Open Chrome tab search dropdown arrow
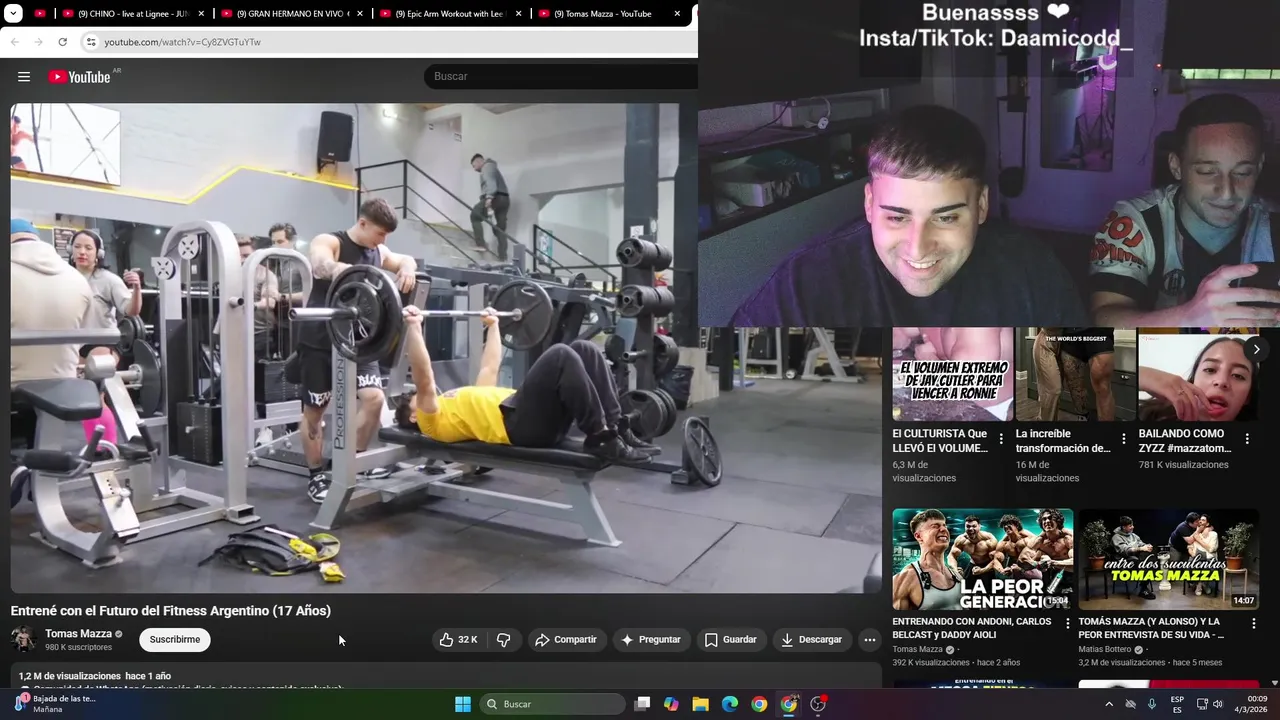 (x=13, y=14)
